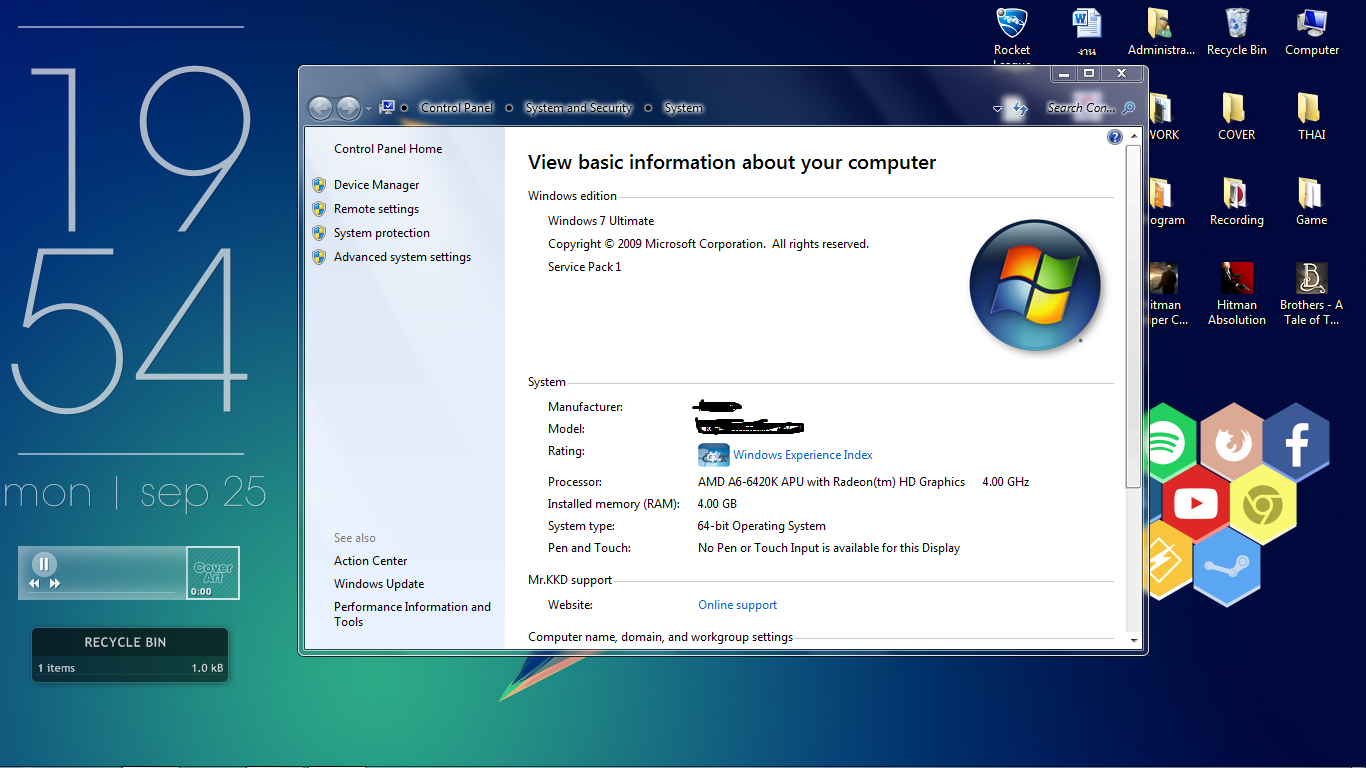Image resolution: width=1366 pixels, height=768 pixels.
Task: Open Control Panel Home
Action: click(388, 149)
